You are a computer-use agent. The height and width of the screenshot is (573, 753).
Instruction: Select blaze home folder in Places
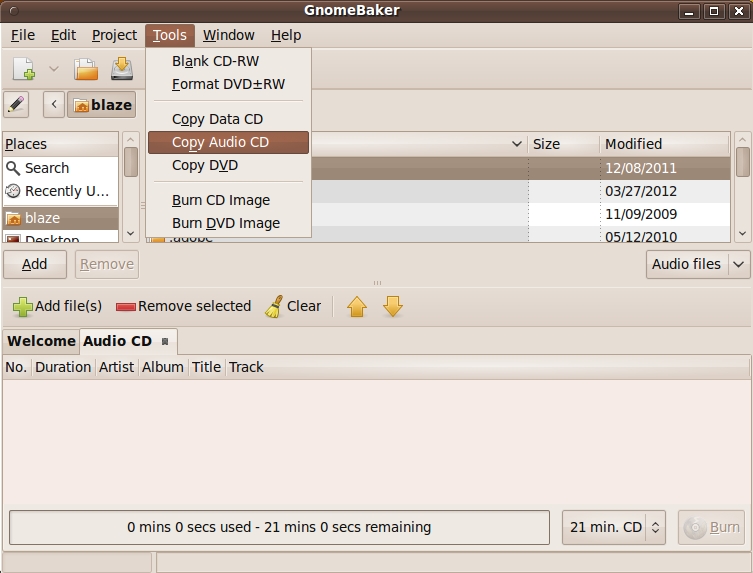pyautogui.click(x=61, y=218)
